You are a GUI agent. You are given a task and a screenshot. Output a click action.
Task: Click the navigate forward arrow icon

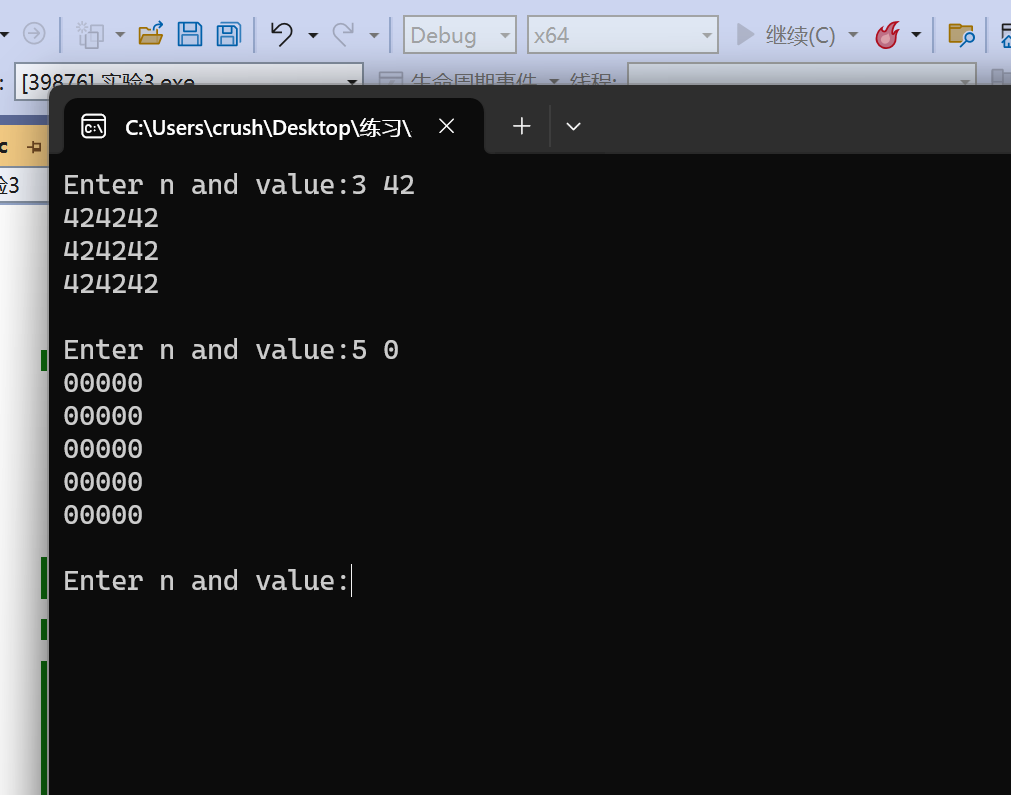click(34, 34)
